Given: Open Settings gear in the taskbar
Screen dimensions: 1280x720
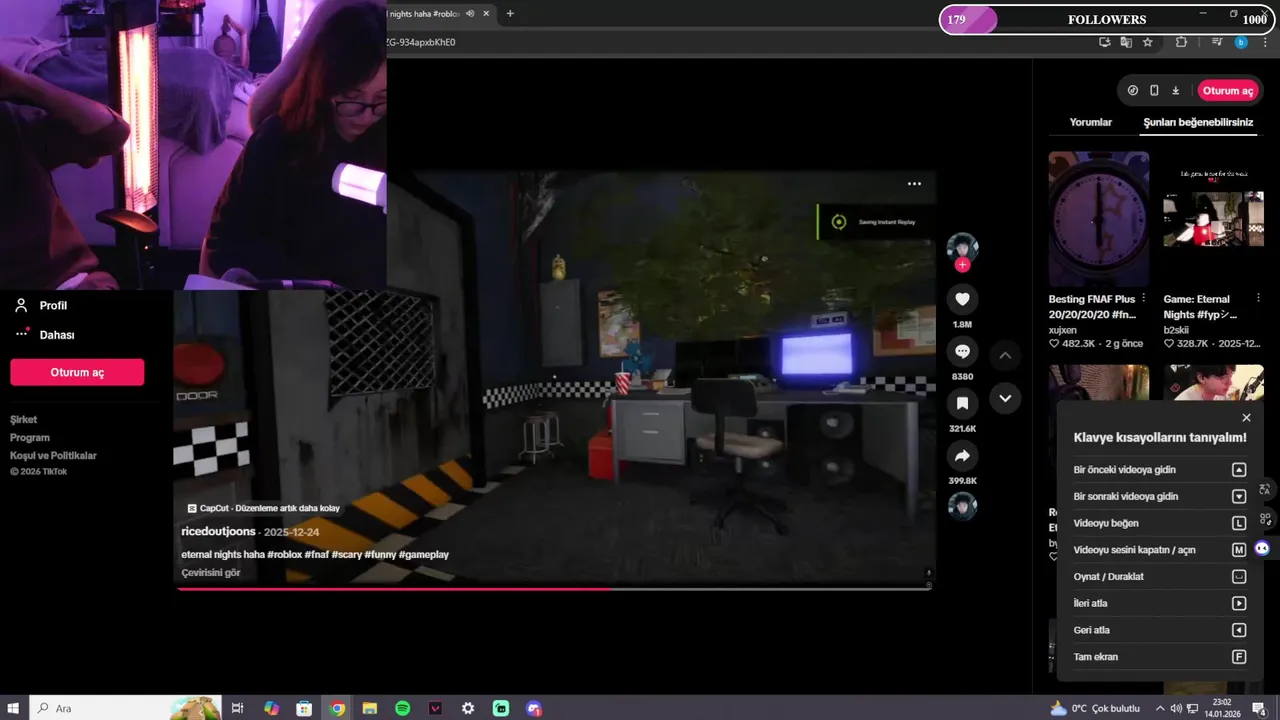Looking at the screenshot, I should coord(468,708).
